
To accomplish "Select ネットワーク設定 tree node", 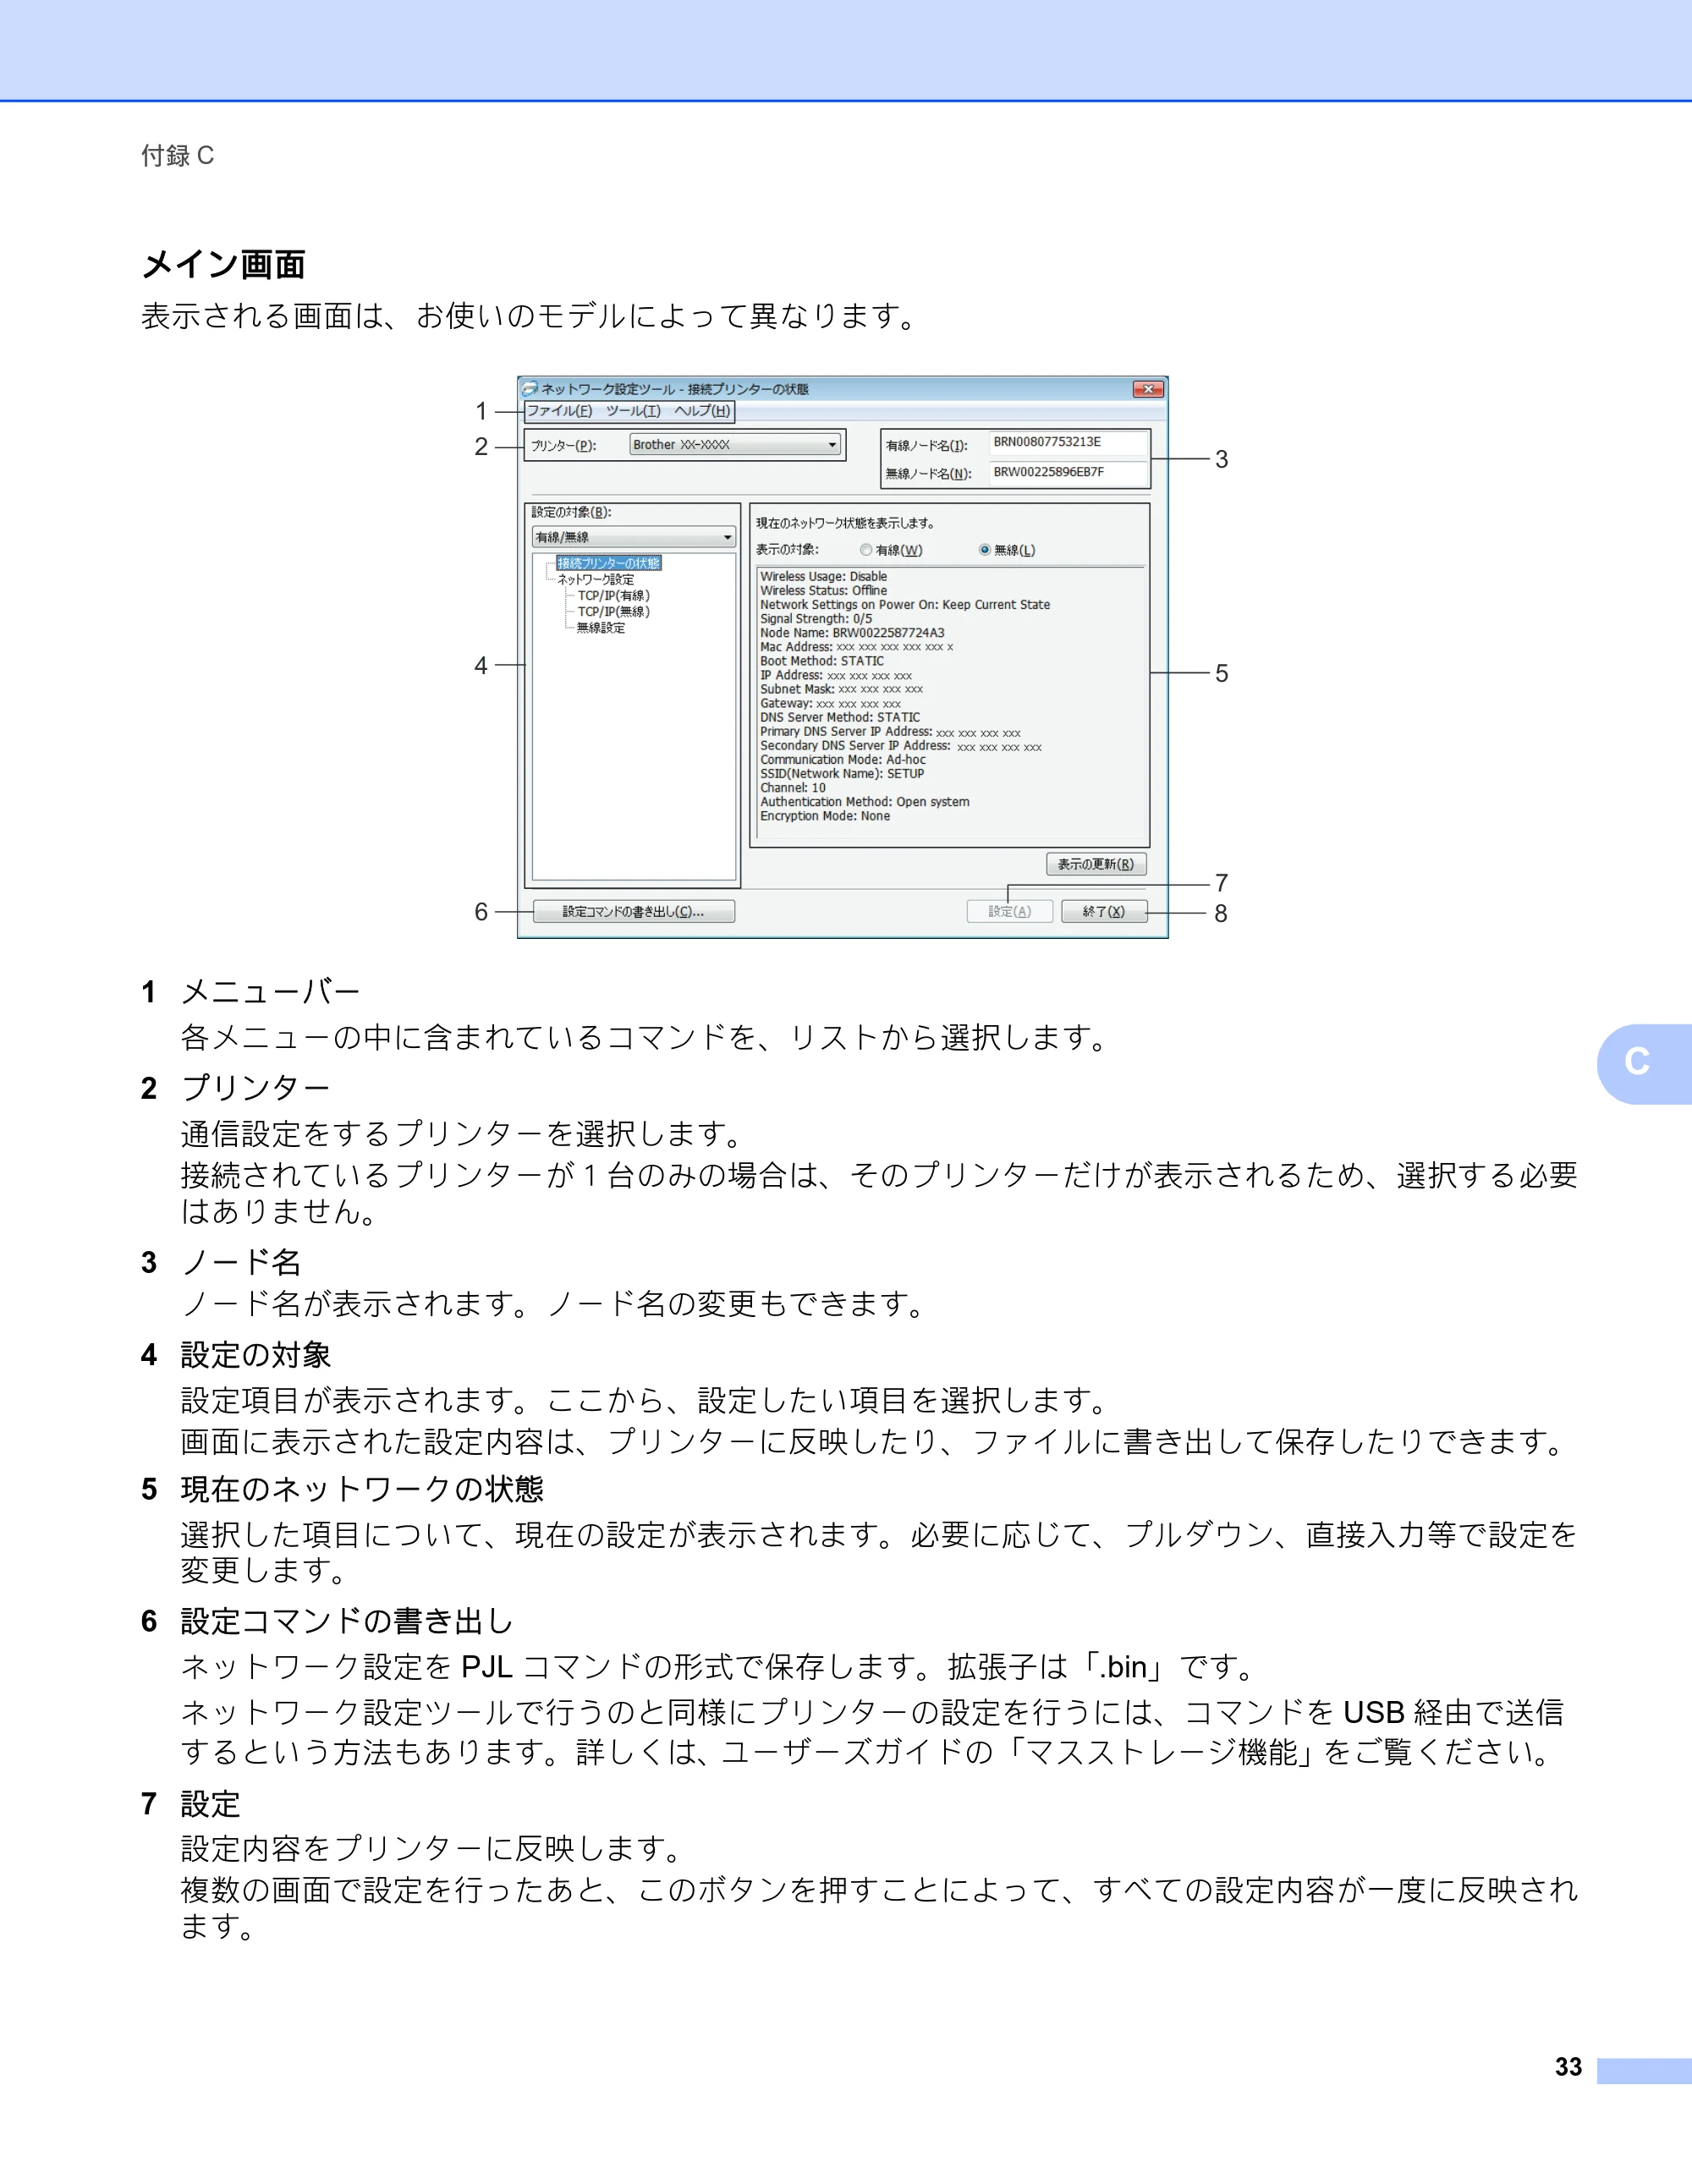I will click(x=595, y=580).
